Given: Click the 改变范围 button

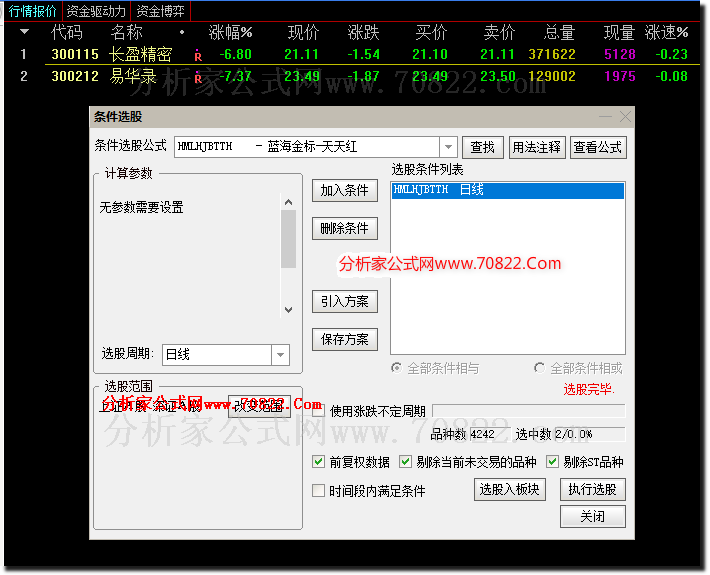Looking at the screenshot, I should 259,406.
